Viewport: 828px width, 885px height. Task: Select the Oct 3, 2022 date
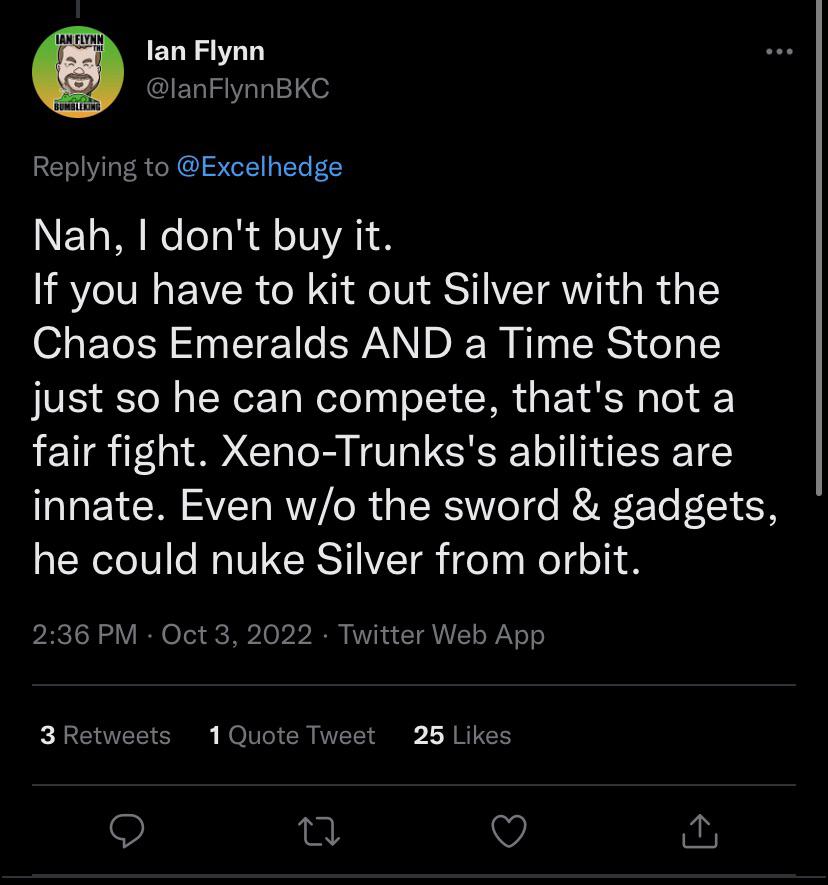[x=237, y=634]
